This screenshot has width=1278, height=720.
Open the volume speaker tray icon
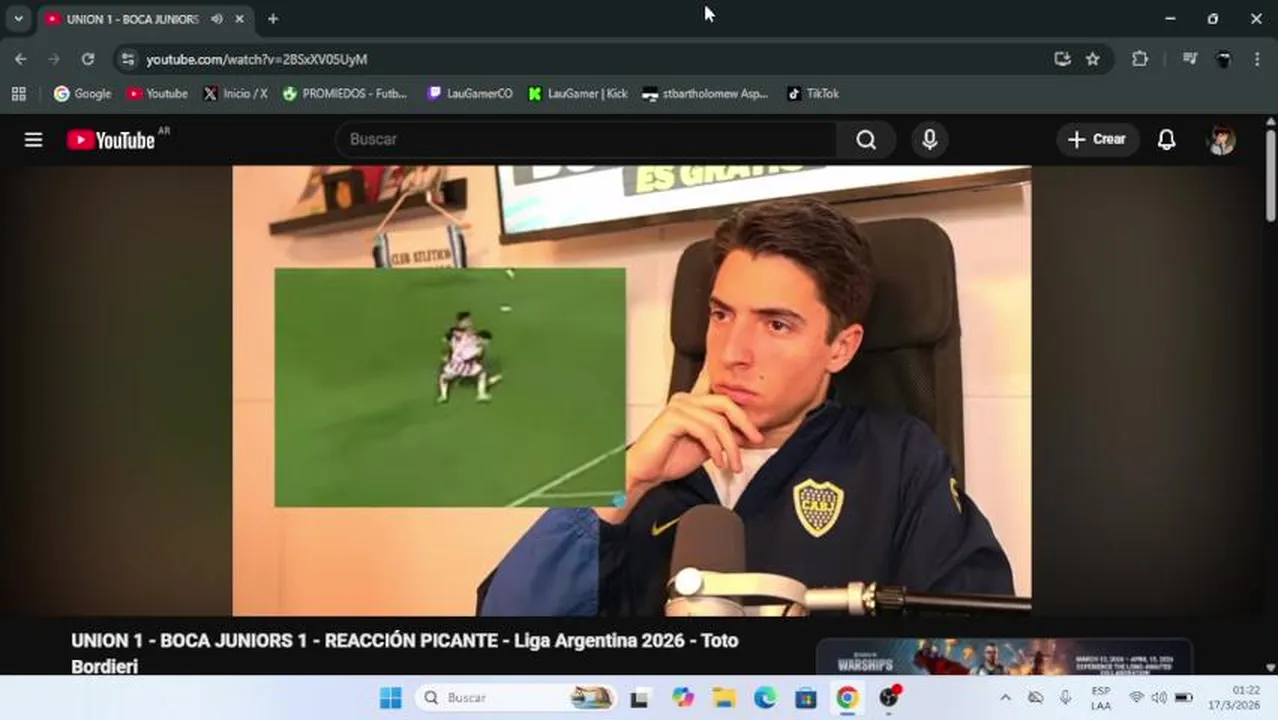click(x=1159, y=698)
